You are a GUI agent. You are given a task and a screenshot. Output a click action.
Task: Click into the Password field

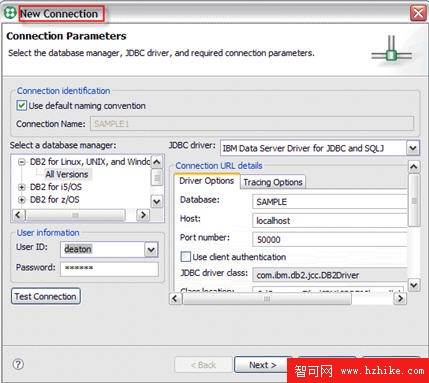pyautogui.click(x=109, y=269)
